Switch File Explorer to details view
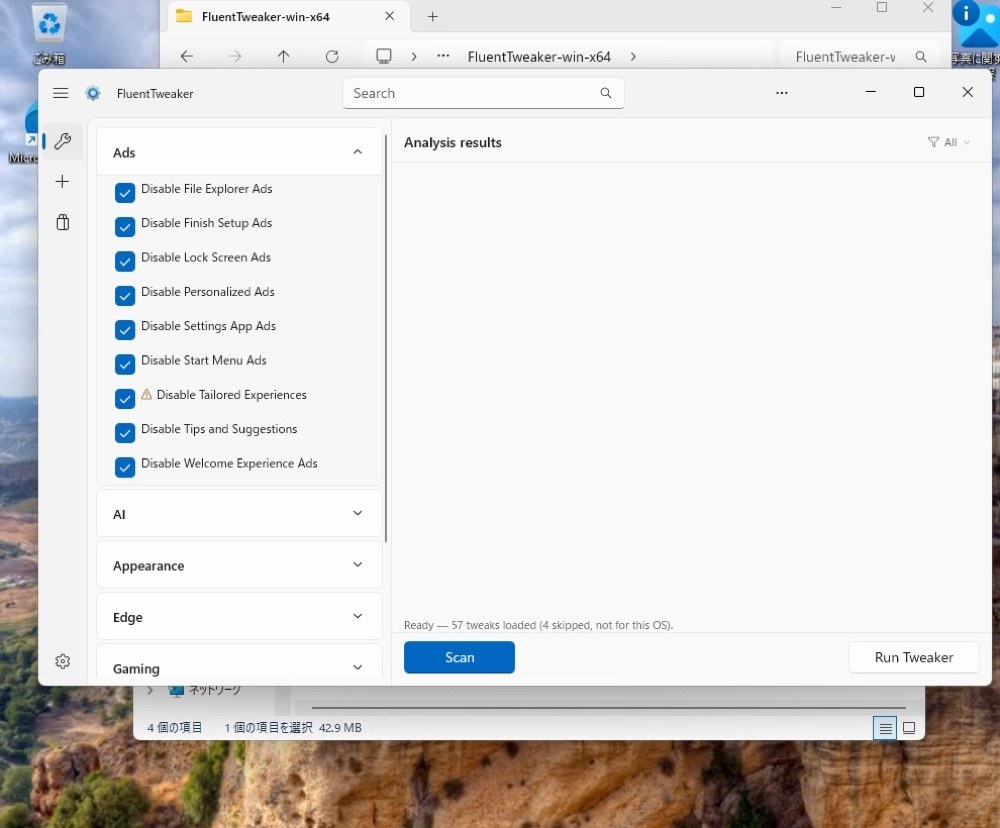Screen dimensions: 1000x828 885,728
